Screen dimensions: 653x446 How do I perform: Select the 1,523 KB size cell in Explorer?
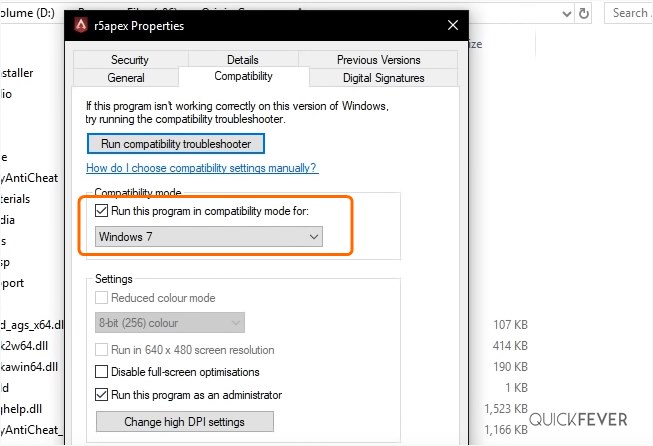506,409
